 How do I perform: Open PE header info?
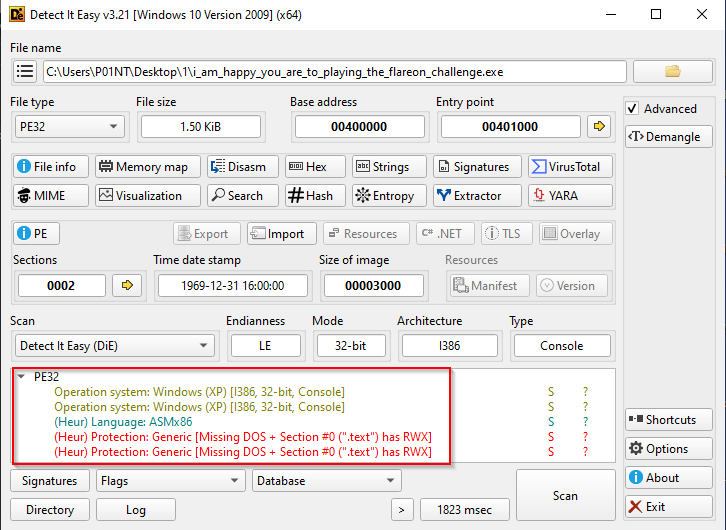36,233
